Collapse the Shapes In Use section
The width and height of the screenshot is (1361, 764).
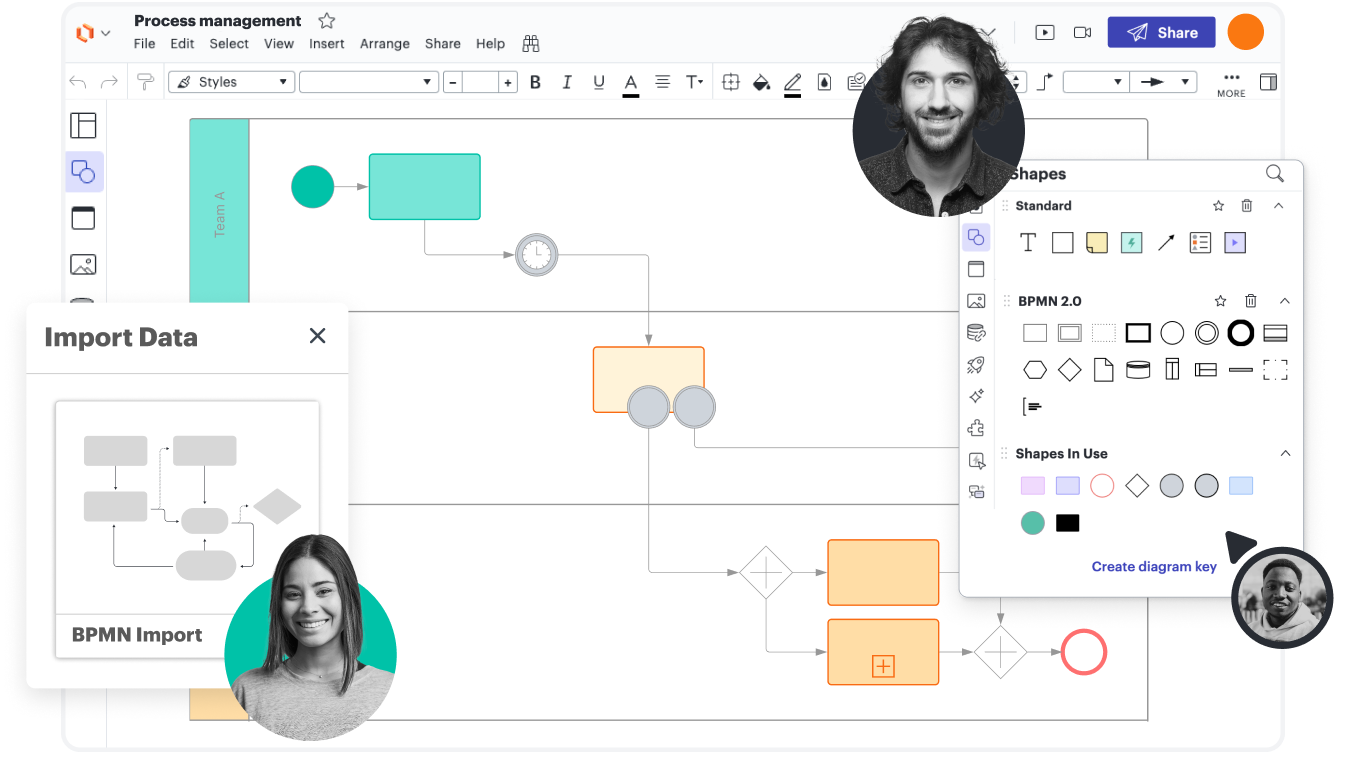coord(1285,453)
